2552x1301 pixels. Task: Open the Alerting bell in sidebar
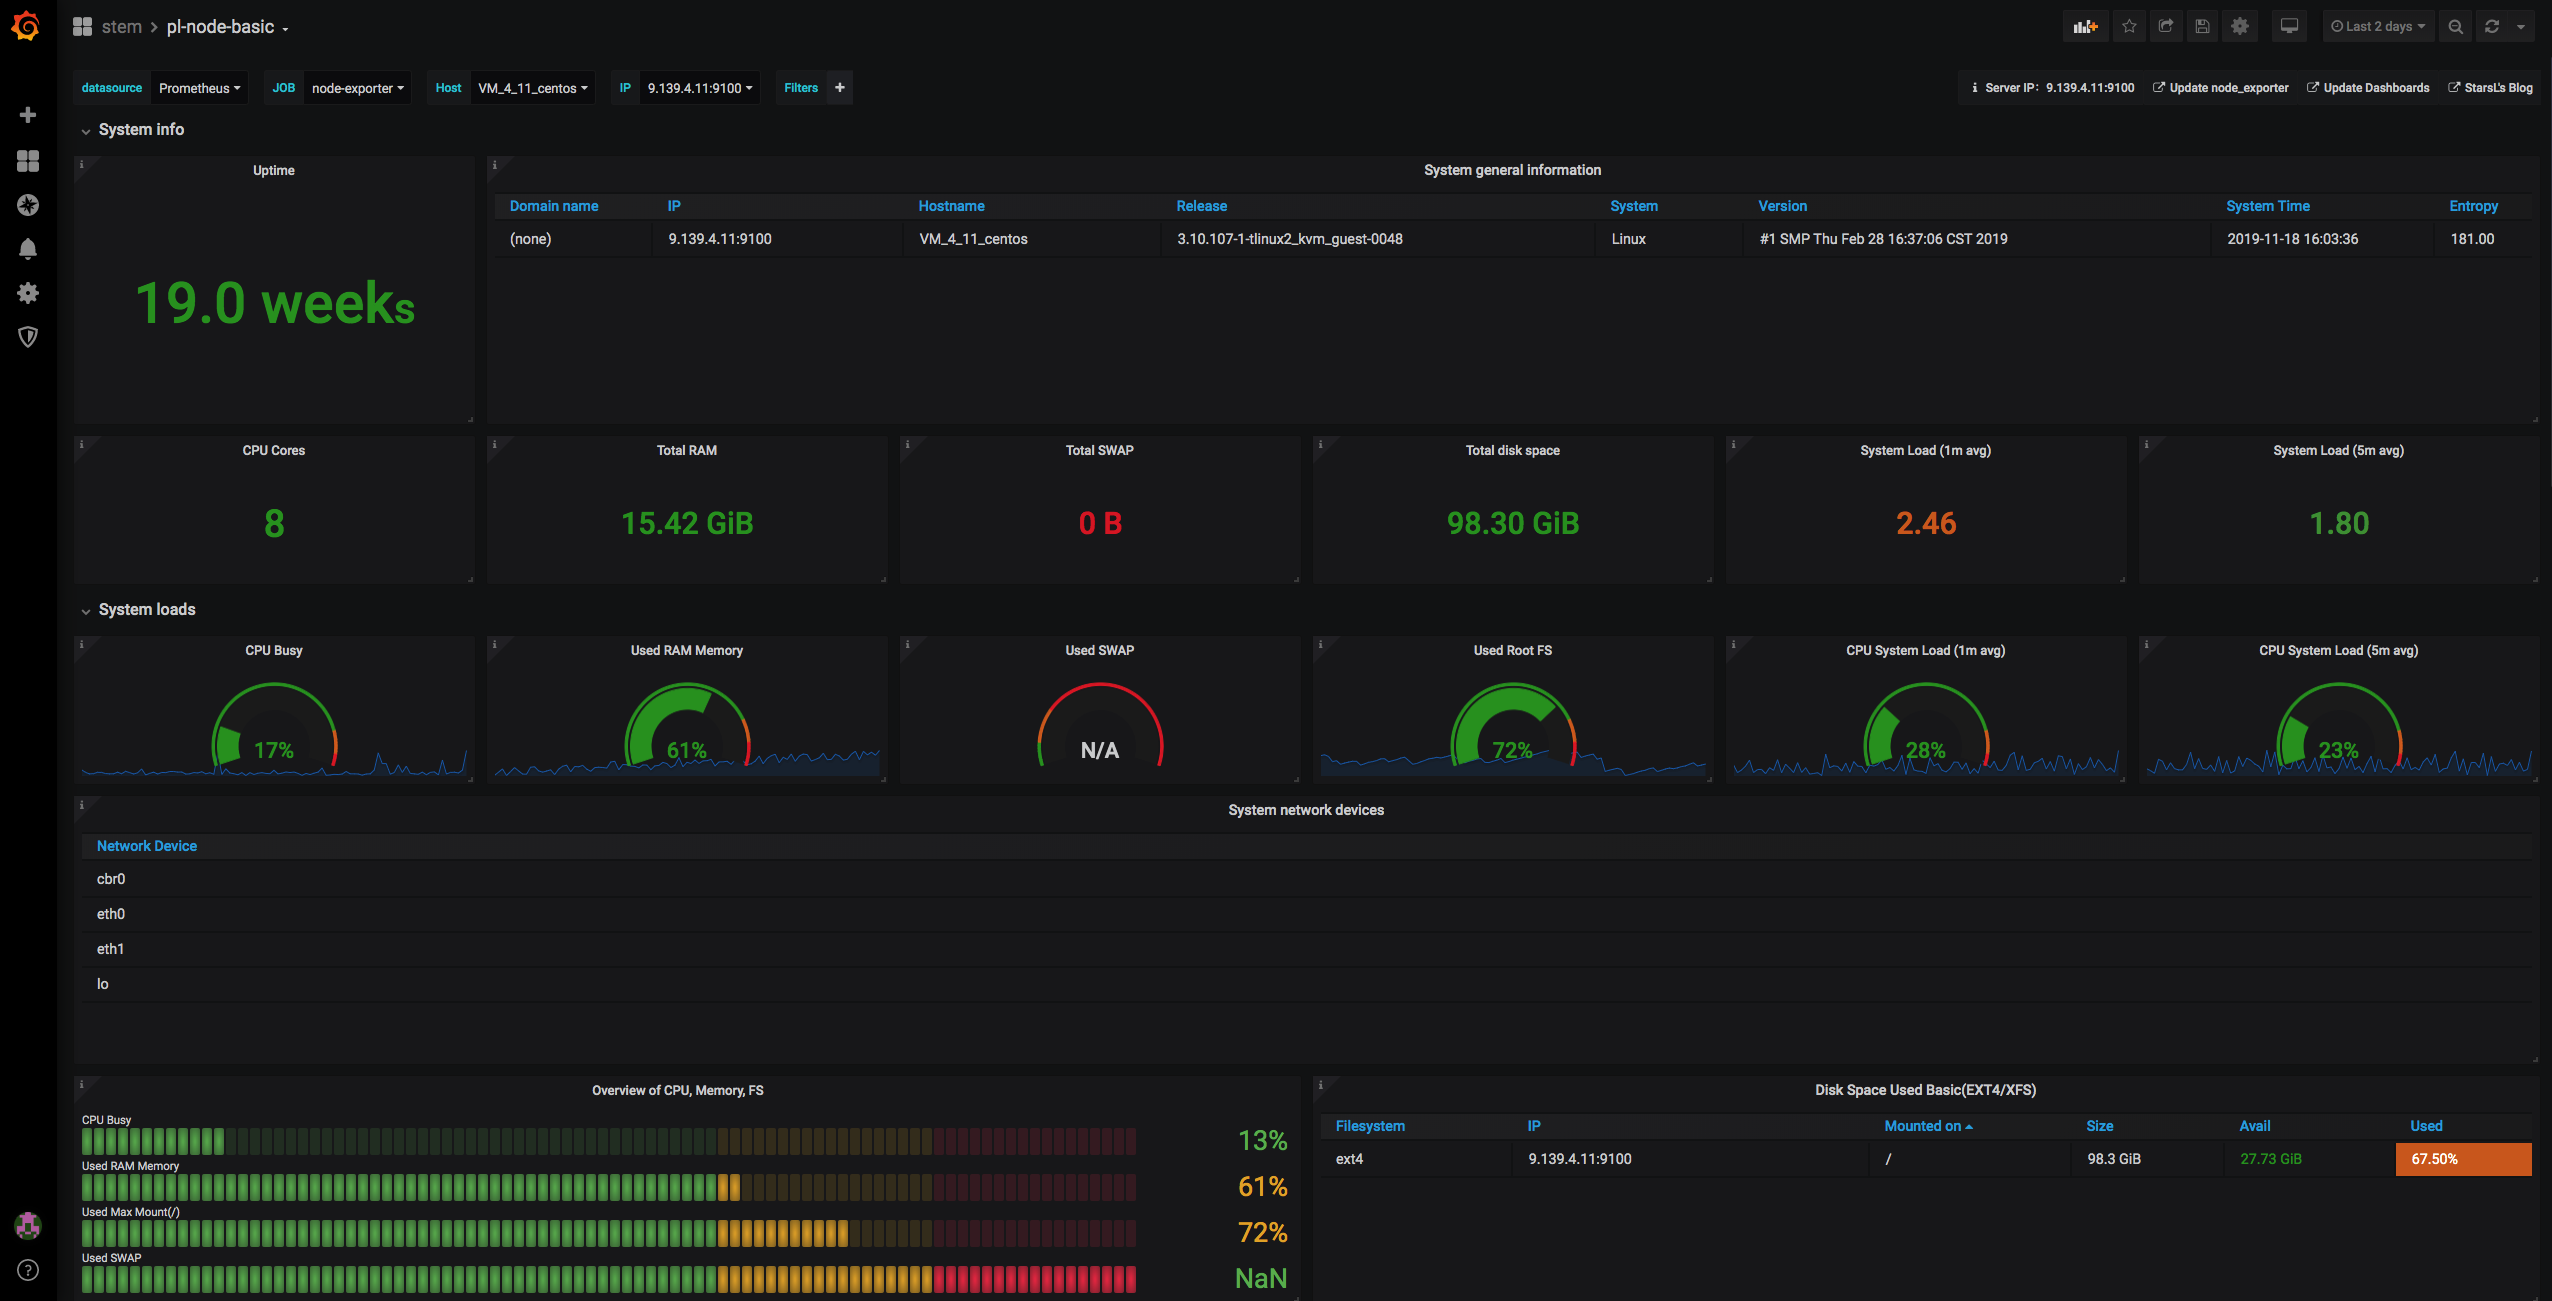click(28, 249)
